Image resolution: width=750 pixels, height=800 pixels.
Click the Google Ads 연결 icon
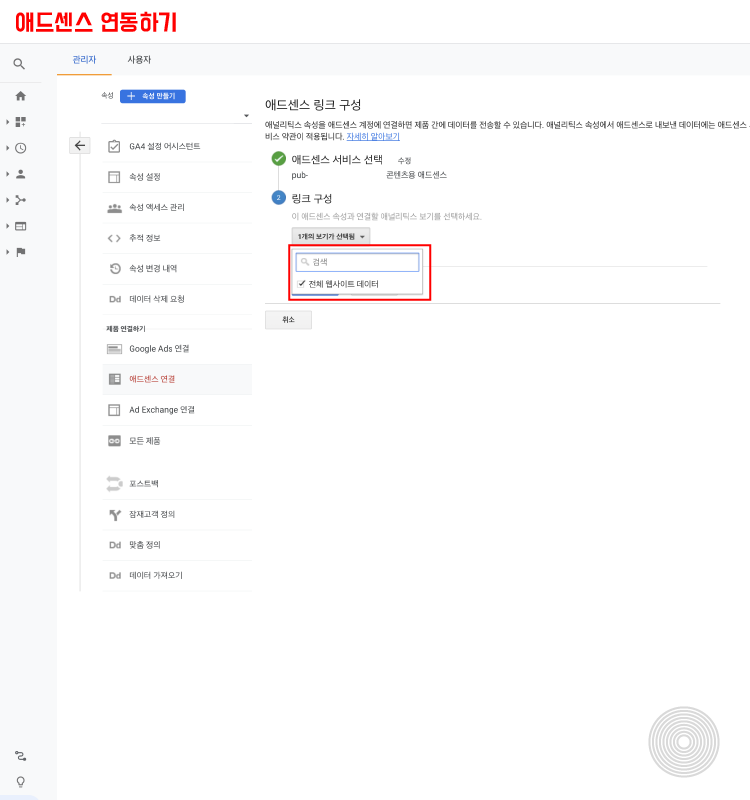point(114,349)
